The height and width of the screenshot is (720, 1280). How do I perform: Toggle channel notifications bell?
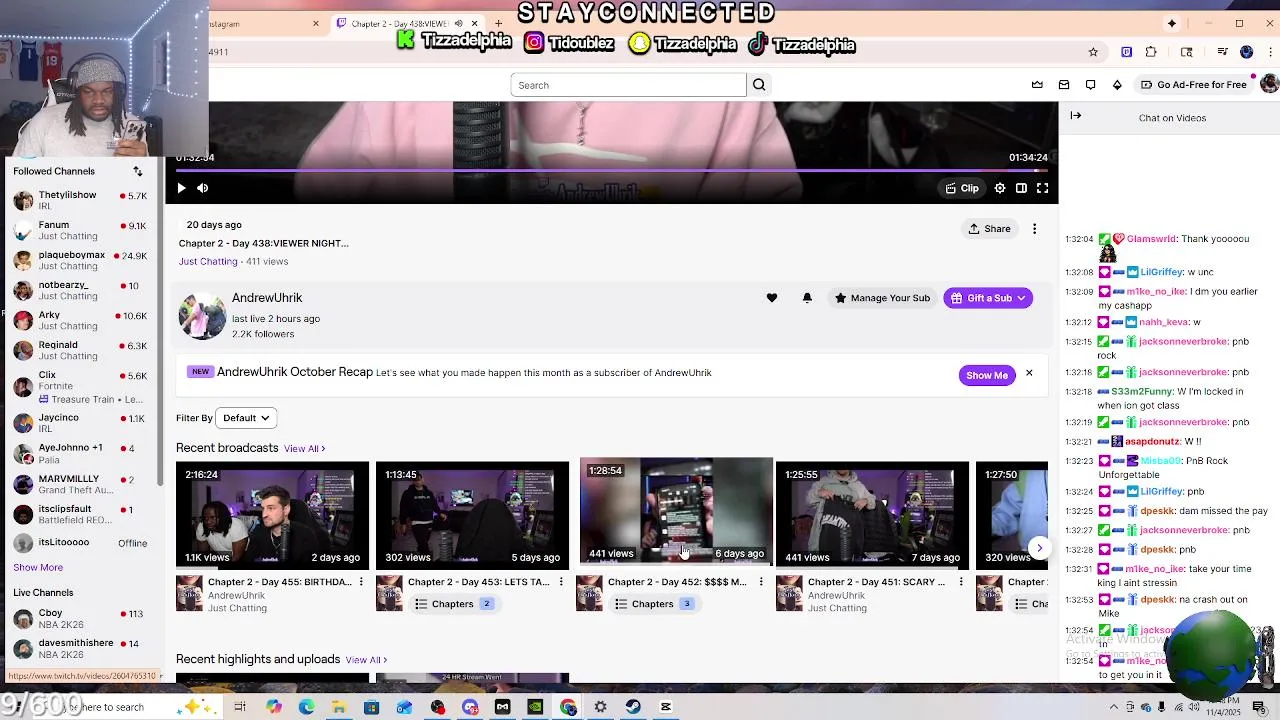[x=807, y=298]
